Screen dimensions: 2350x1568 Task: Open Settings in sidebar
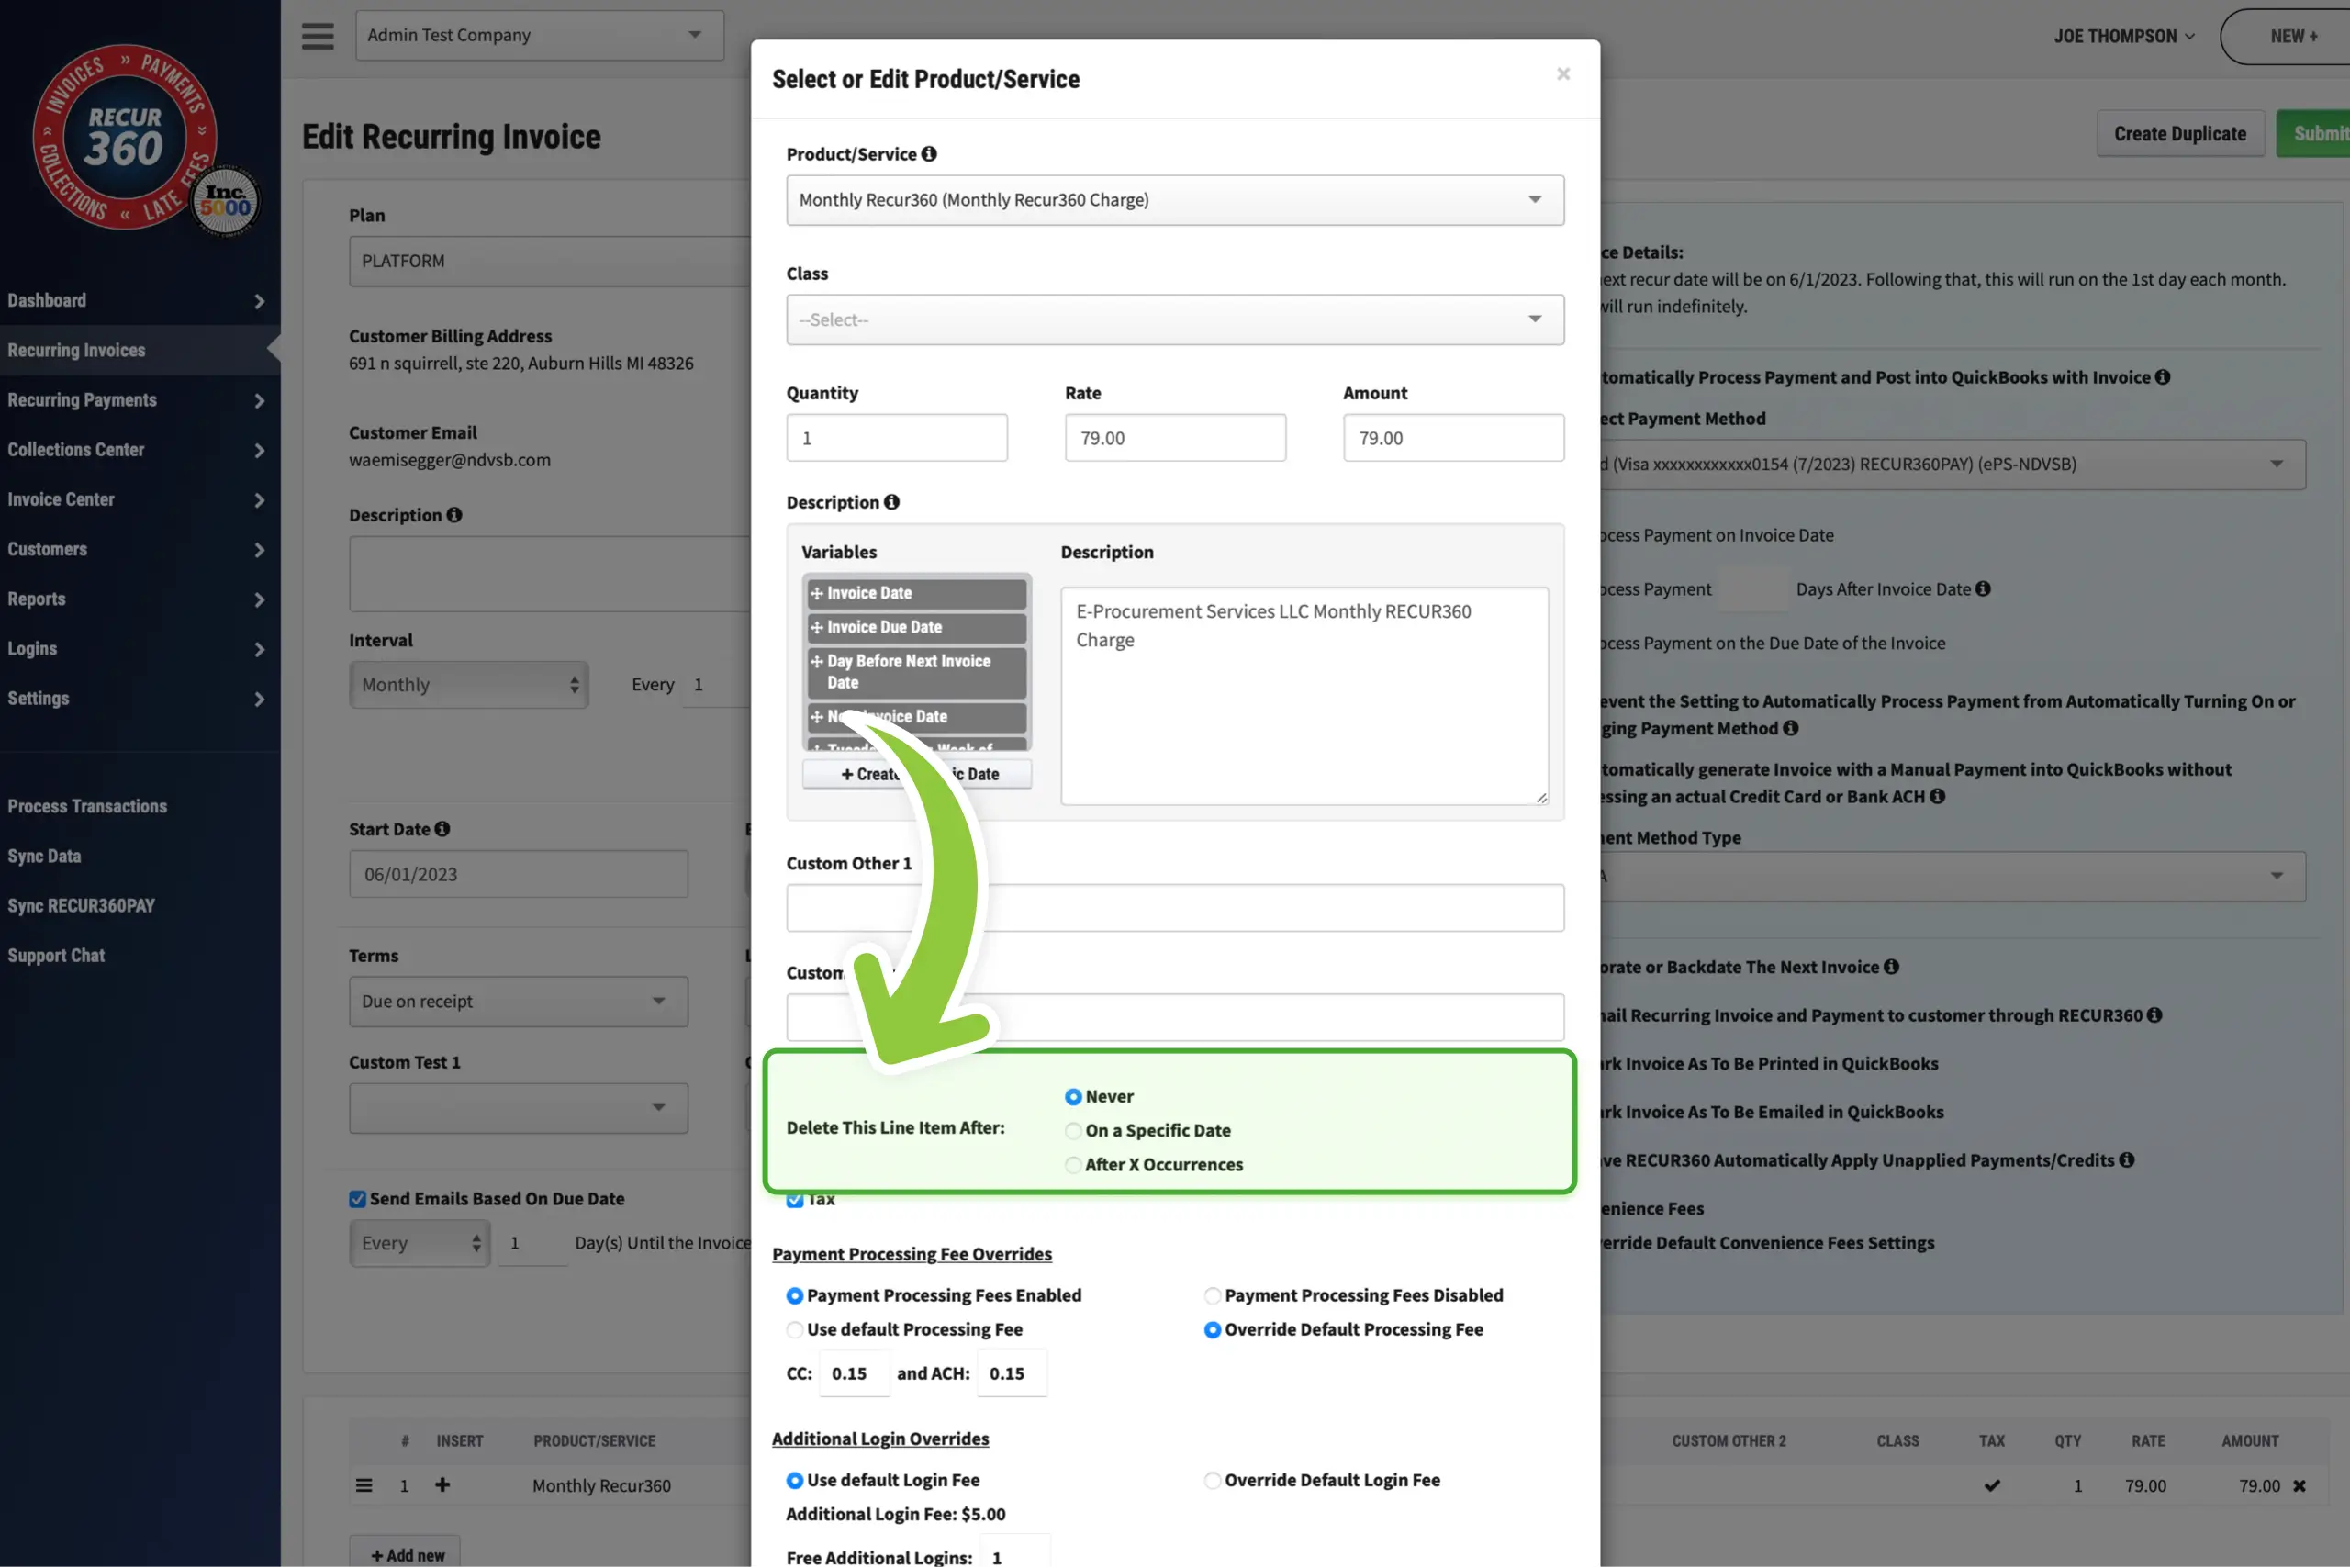click(38, 698)
